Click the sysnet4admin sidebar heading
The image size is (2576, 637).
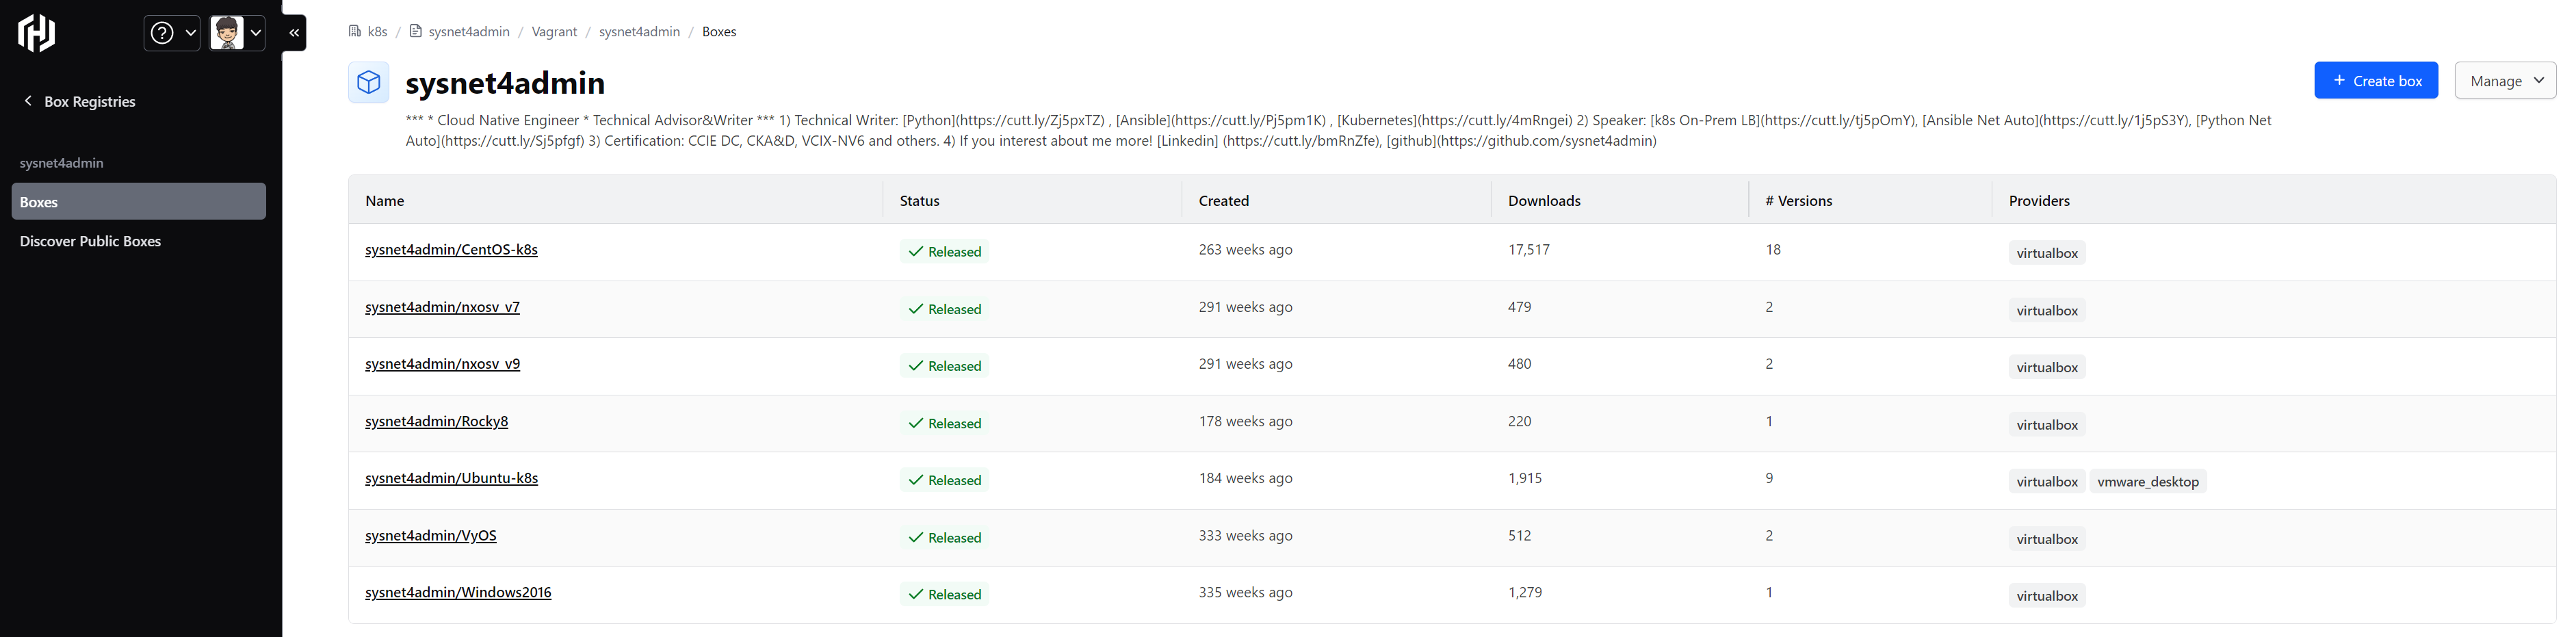61,162
